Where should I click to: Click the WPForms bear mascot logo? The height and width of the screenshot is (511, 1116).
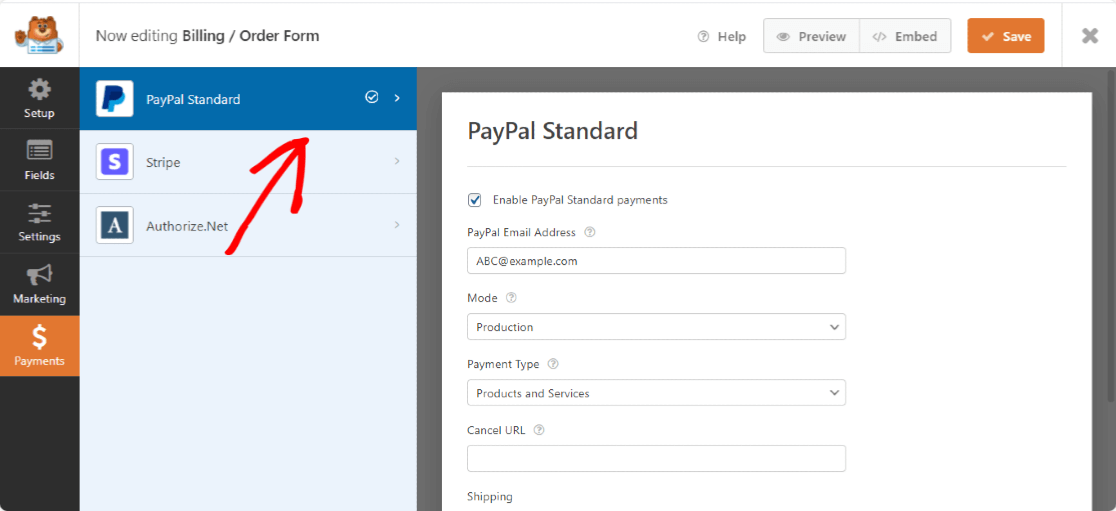(39, 35)
